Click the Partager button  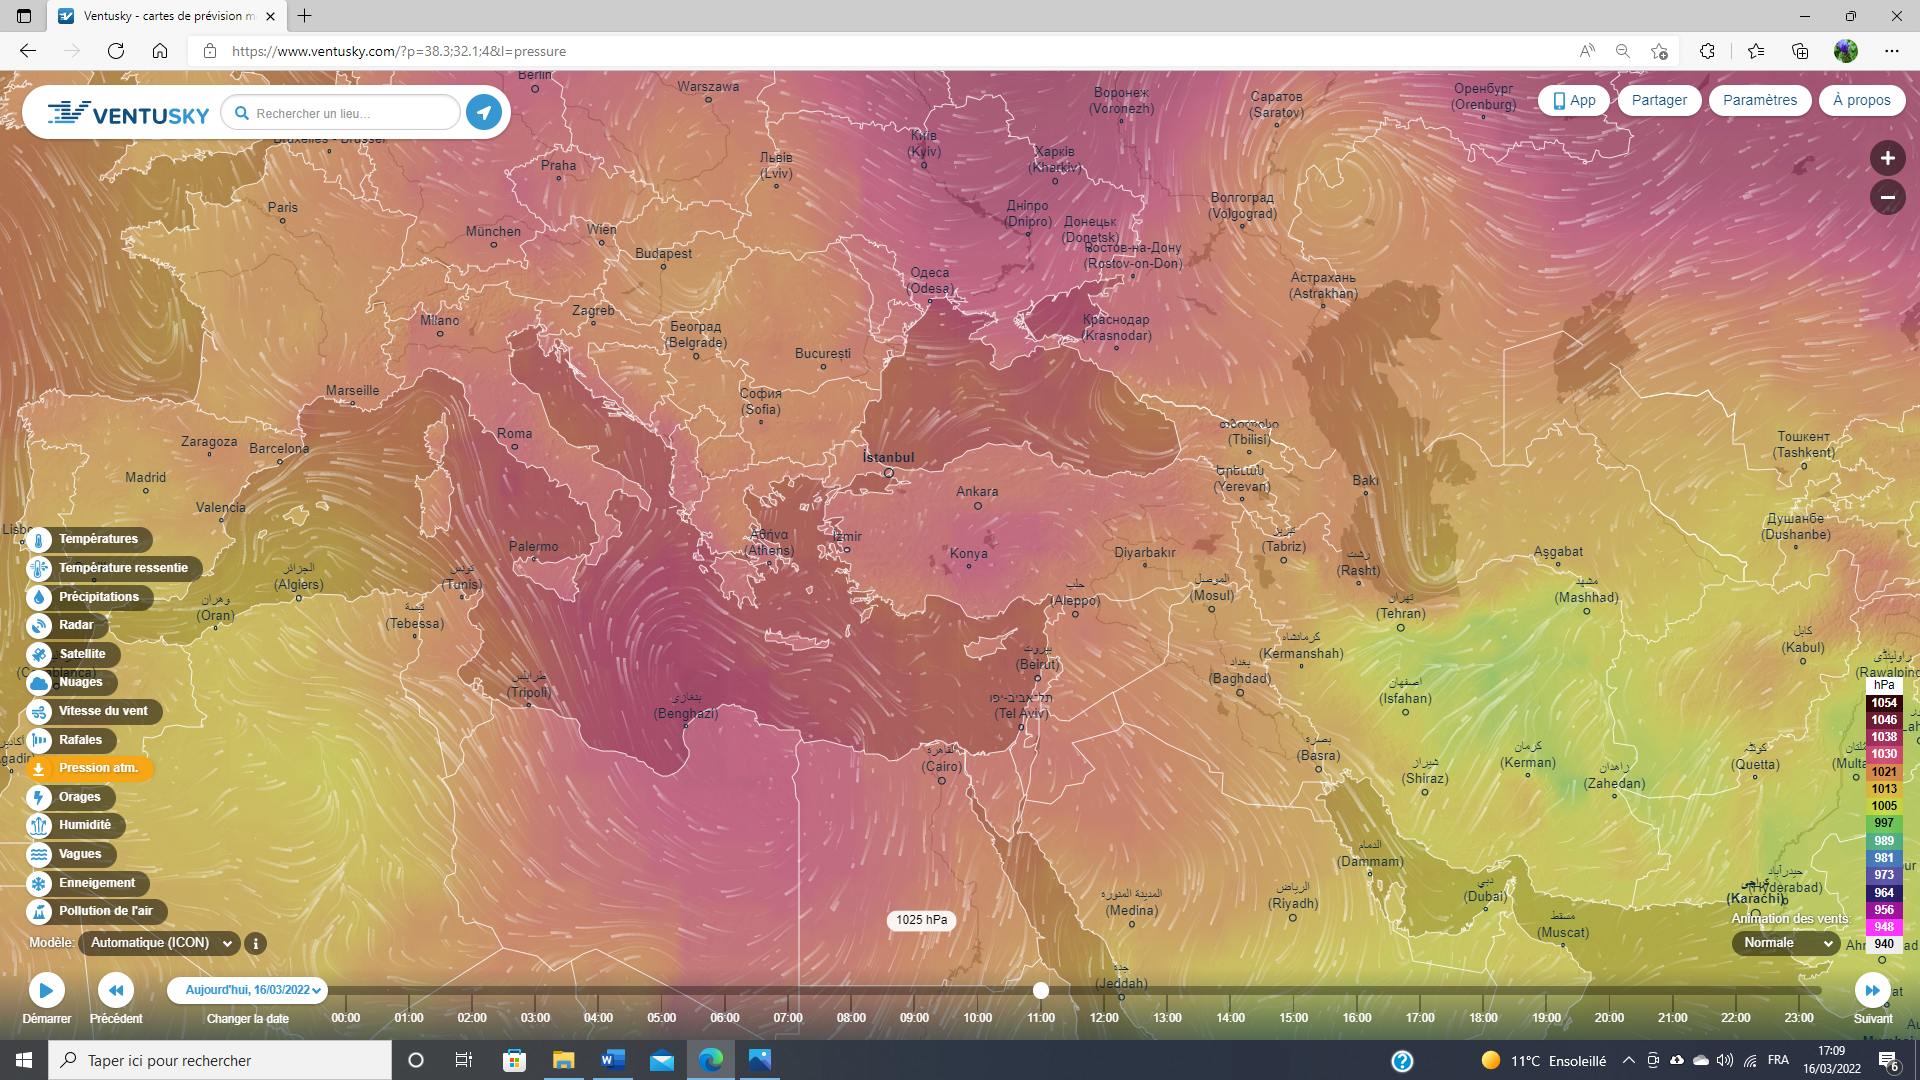click(x=1658, y=101)
